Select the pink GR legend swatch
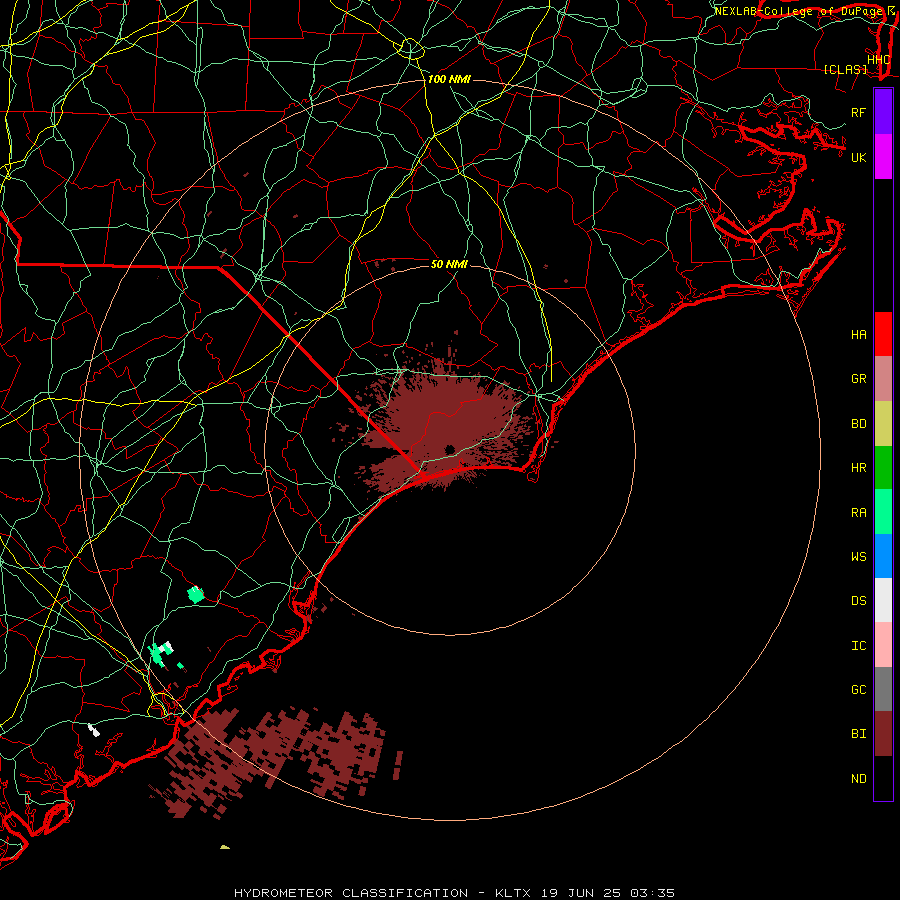This screenshot has width=900, height=900. pyautogui.click(x=883, y=379)
